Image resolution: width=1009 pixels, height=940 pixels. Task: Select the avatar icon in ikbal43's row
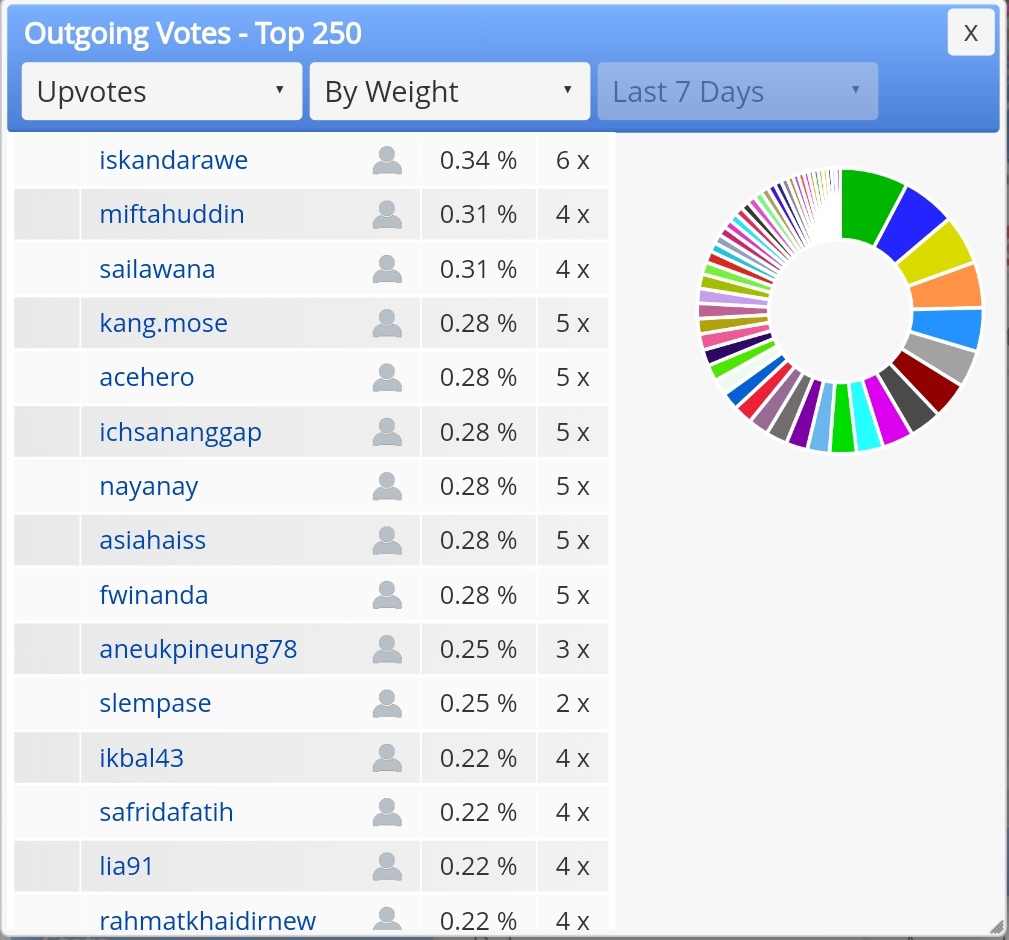point(387,758)
